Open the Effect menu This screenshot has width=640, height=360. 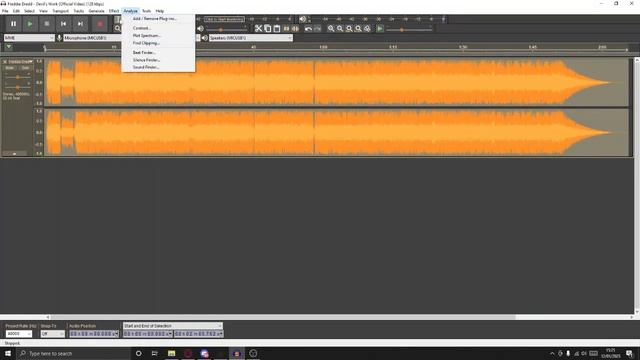114,11
